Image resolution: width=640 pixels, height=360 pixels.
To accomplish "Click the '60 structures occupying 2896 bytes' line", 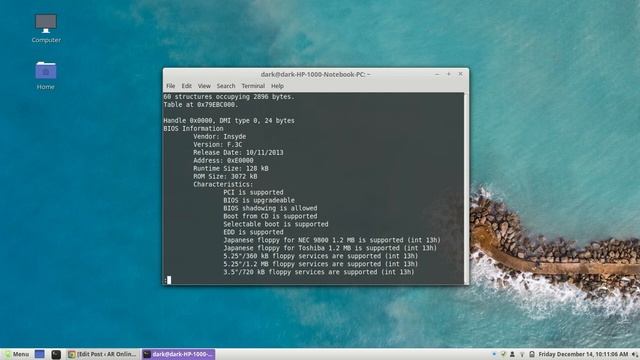I will click(229, 97).
